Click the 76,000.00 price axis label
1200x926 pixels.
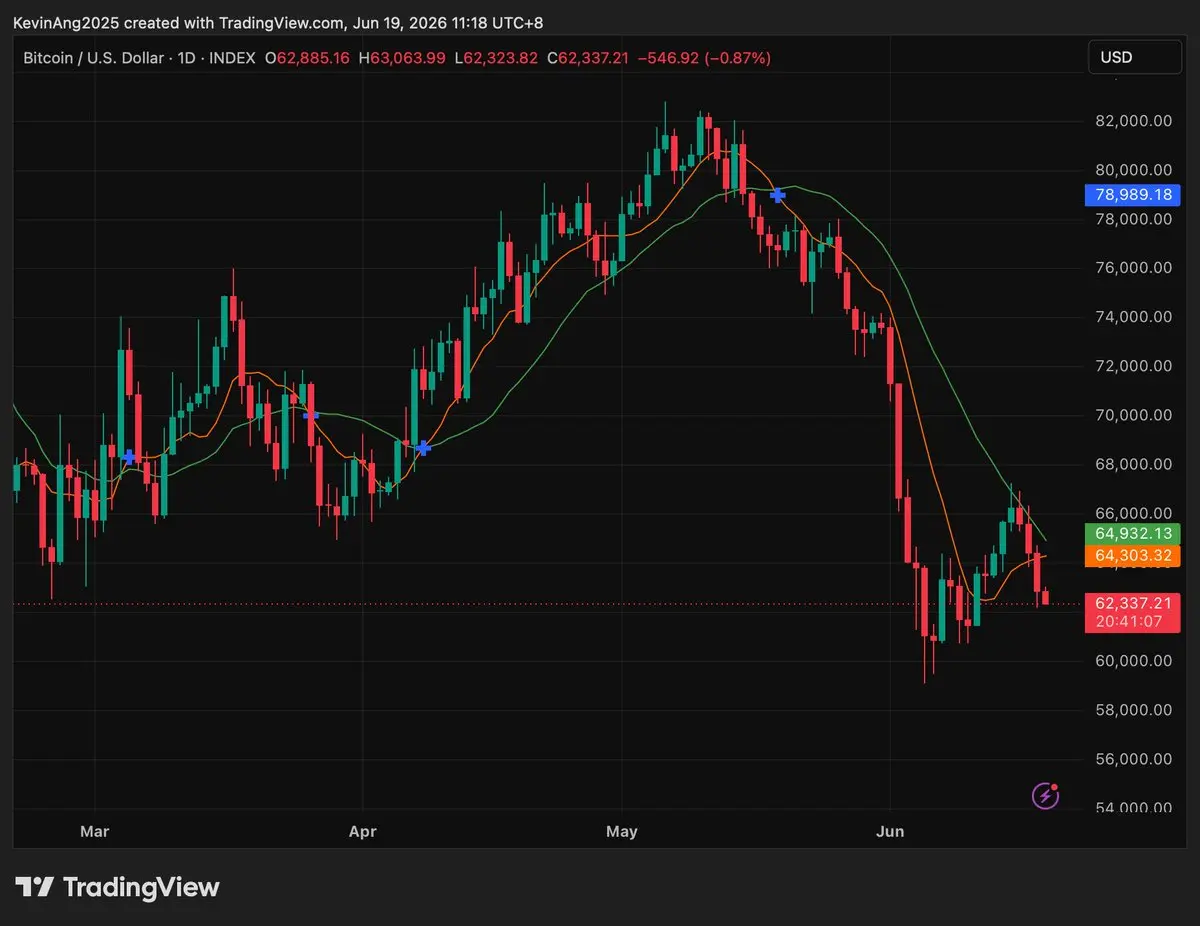click(1134, 268)
